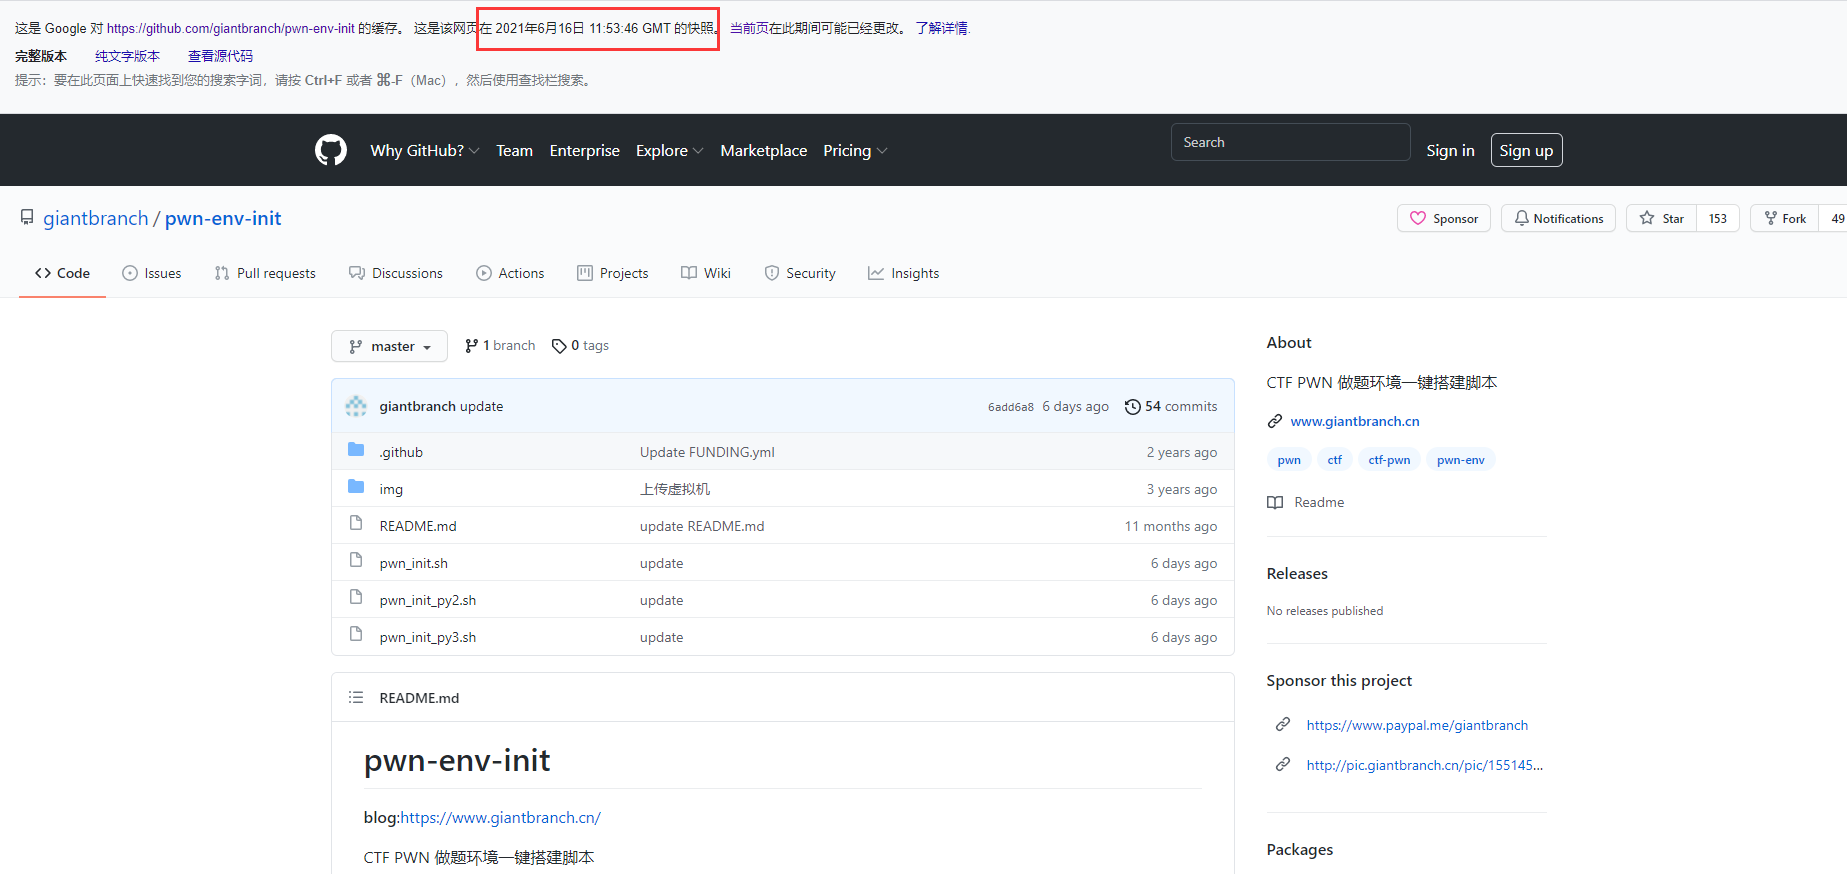This screenshot has width=1847, height=874.
Task: Click the commits history clock icon
Action: (1132, 407)
